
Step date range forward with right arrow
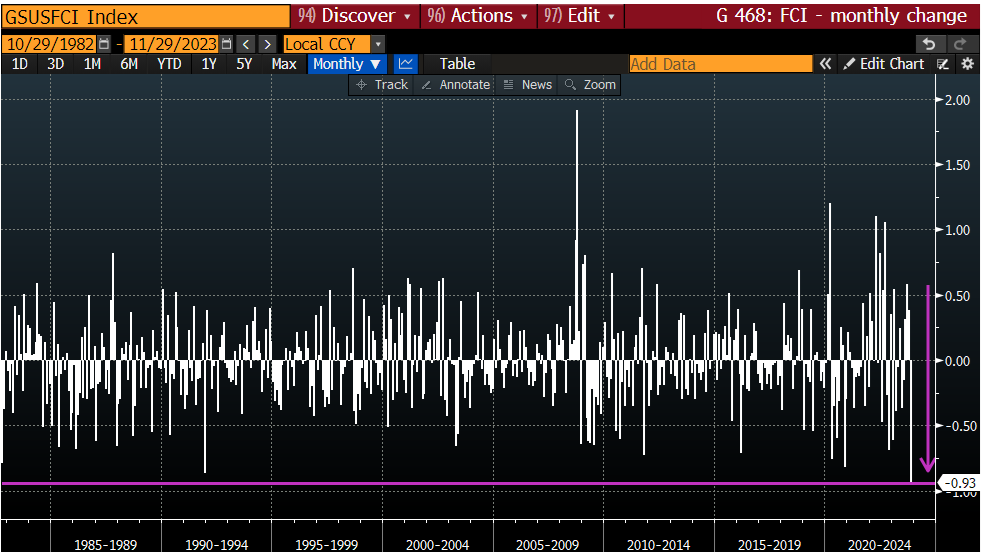(268, 44)
